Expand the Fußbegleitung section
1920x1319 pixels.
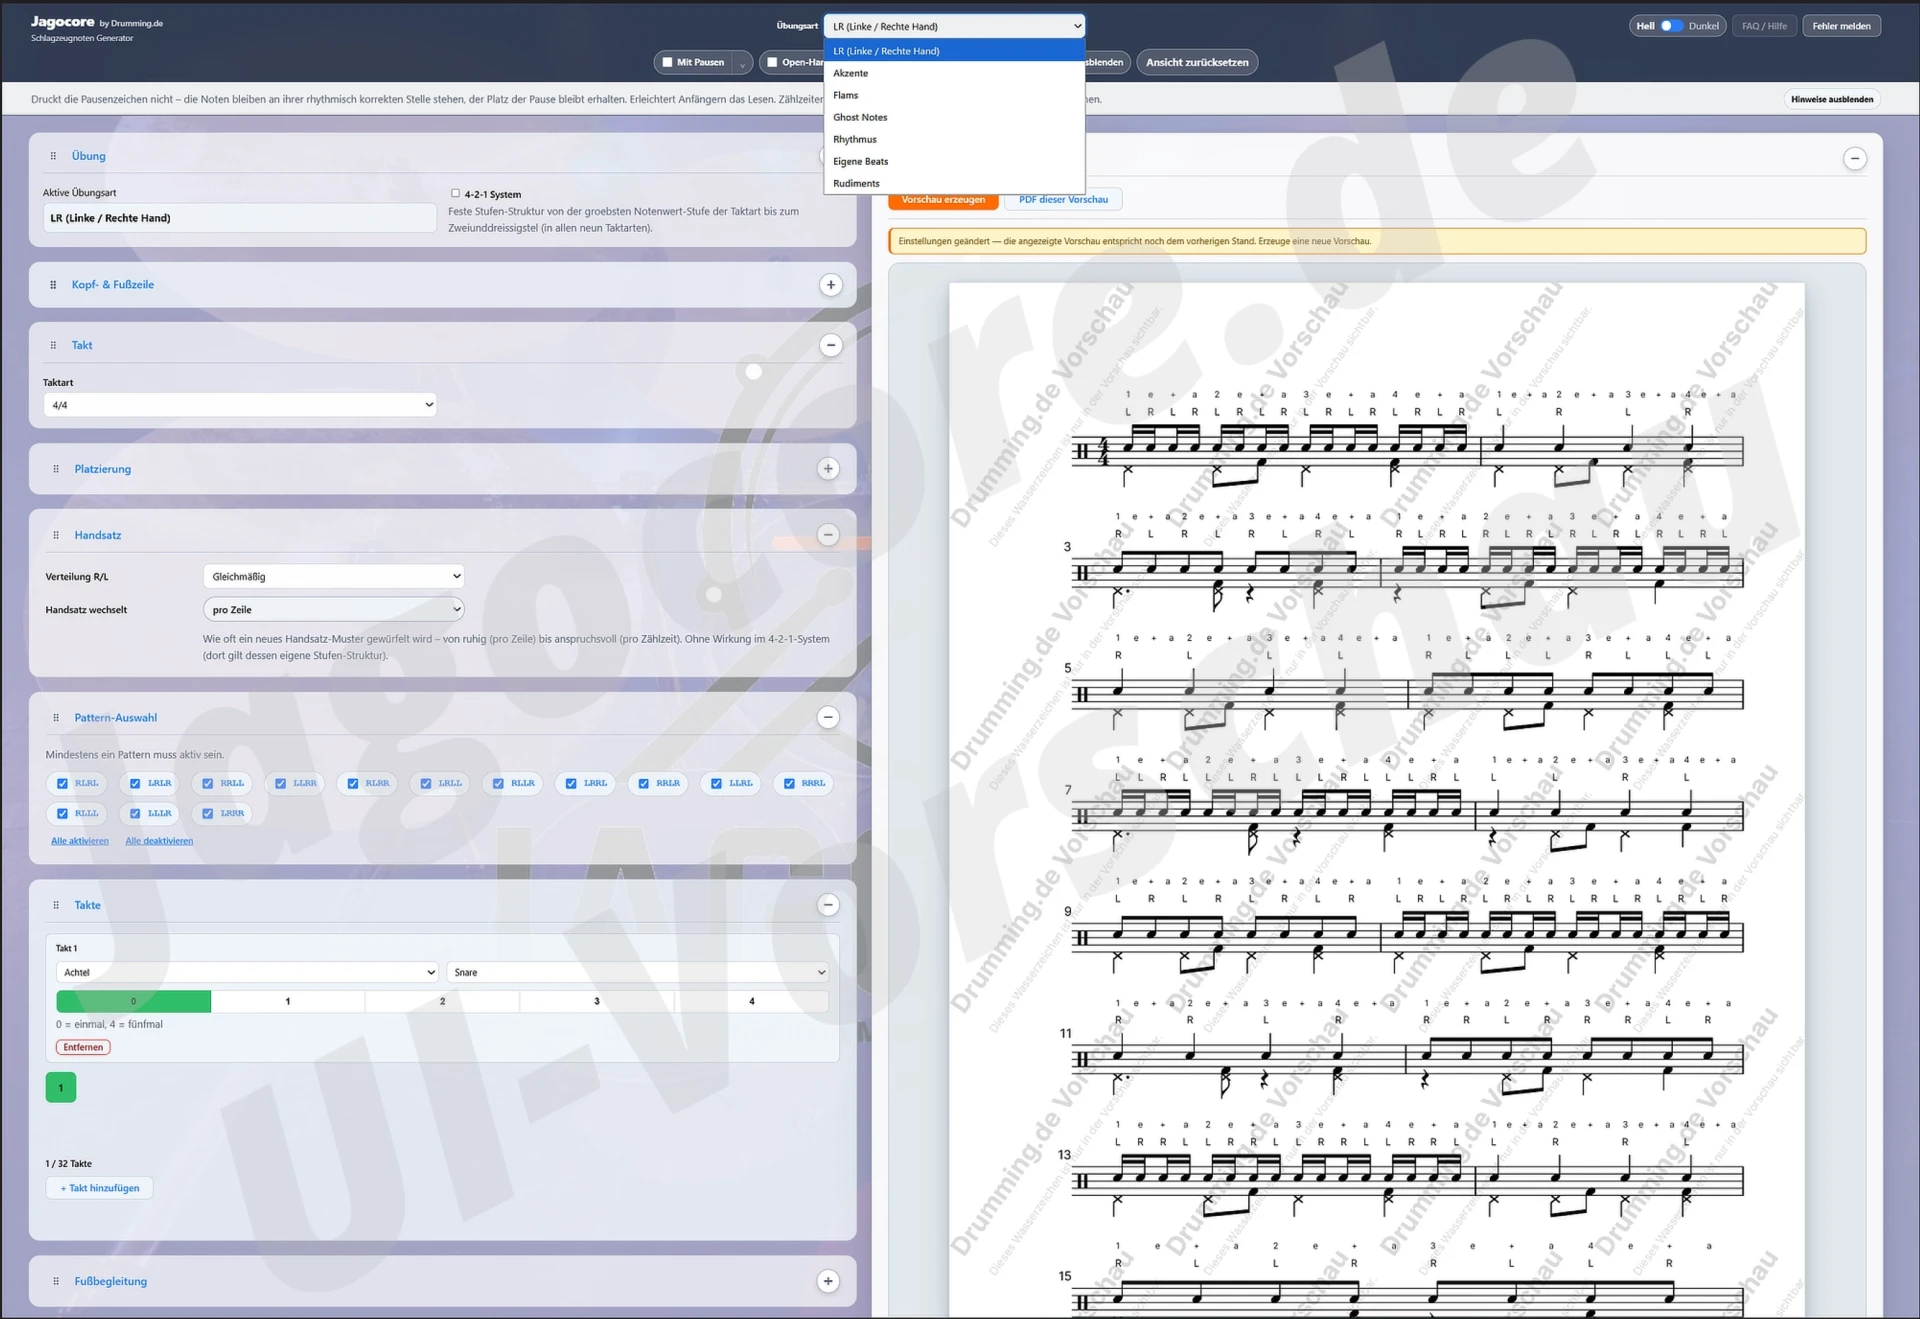828,1281
